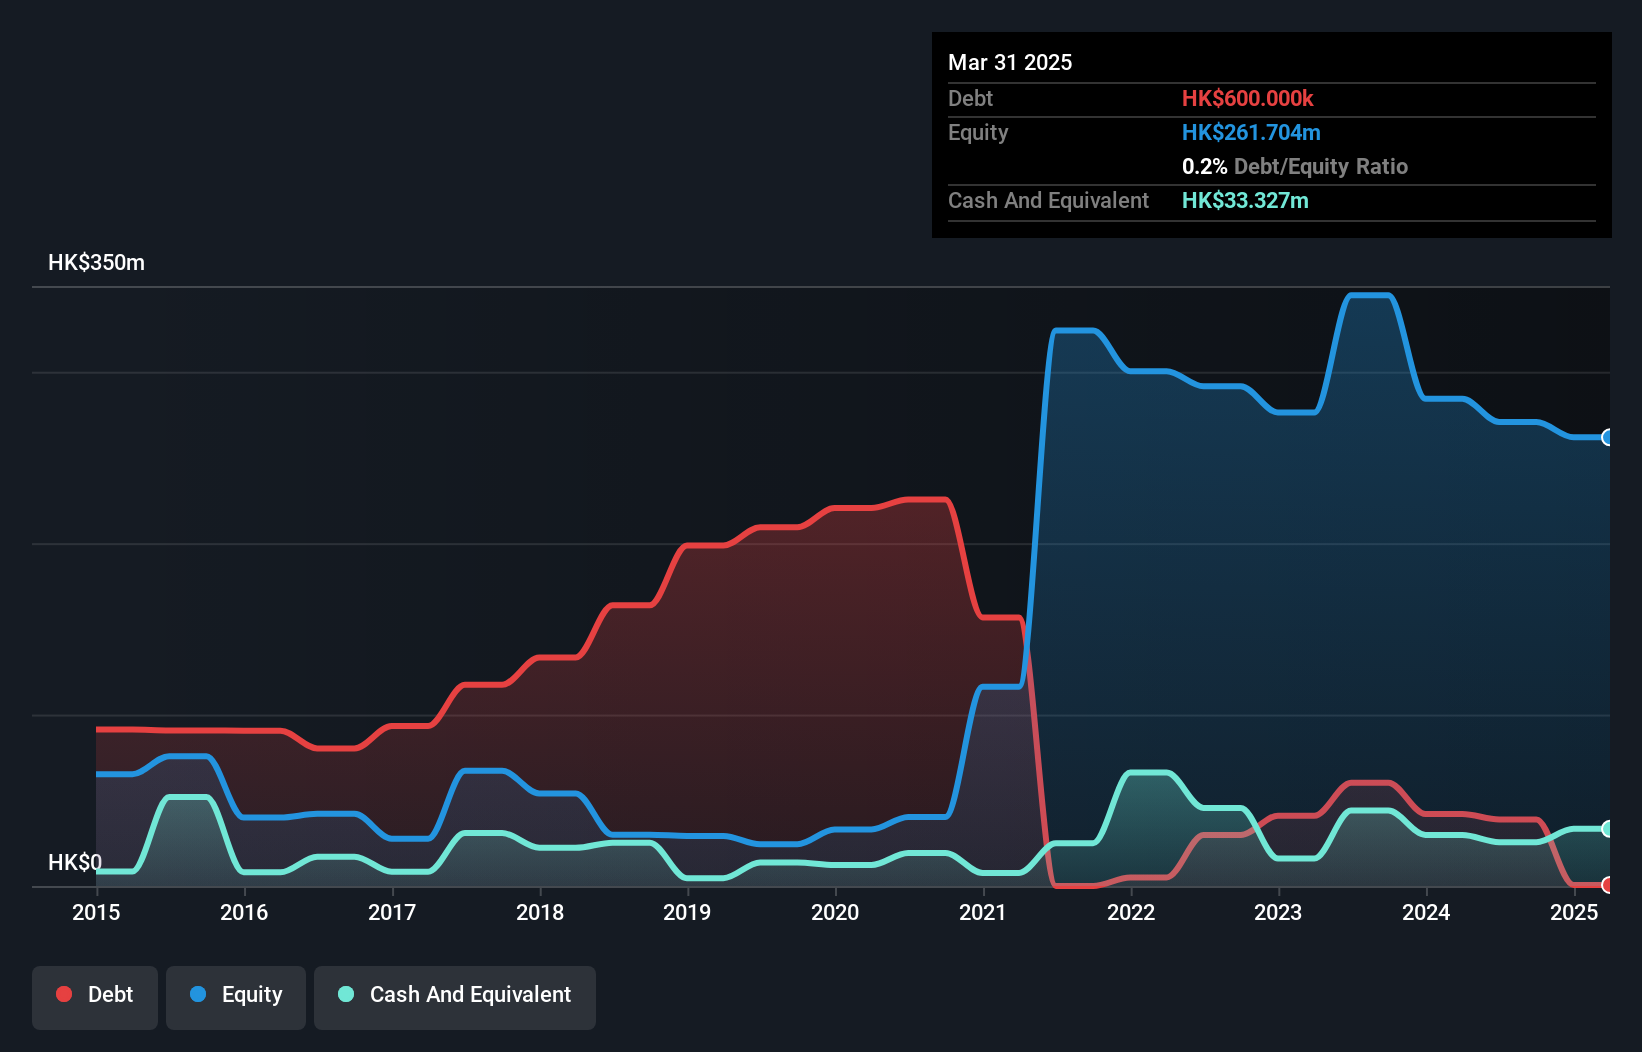Click the teal dot icon in Cash legend
This screenshot has height=1052, width=1642.
pyautogui.click(x=344, y=994)
